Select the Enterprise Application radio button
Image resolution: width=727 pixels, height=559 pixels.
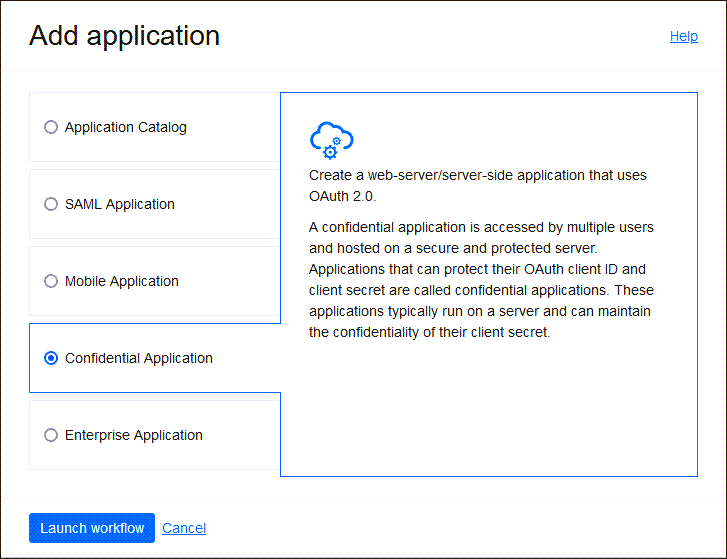[x=51, y=435]
